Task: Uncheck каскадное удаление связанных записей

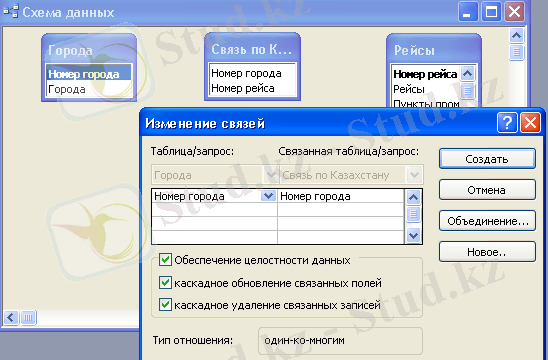Action: [x=165, y=305]
